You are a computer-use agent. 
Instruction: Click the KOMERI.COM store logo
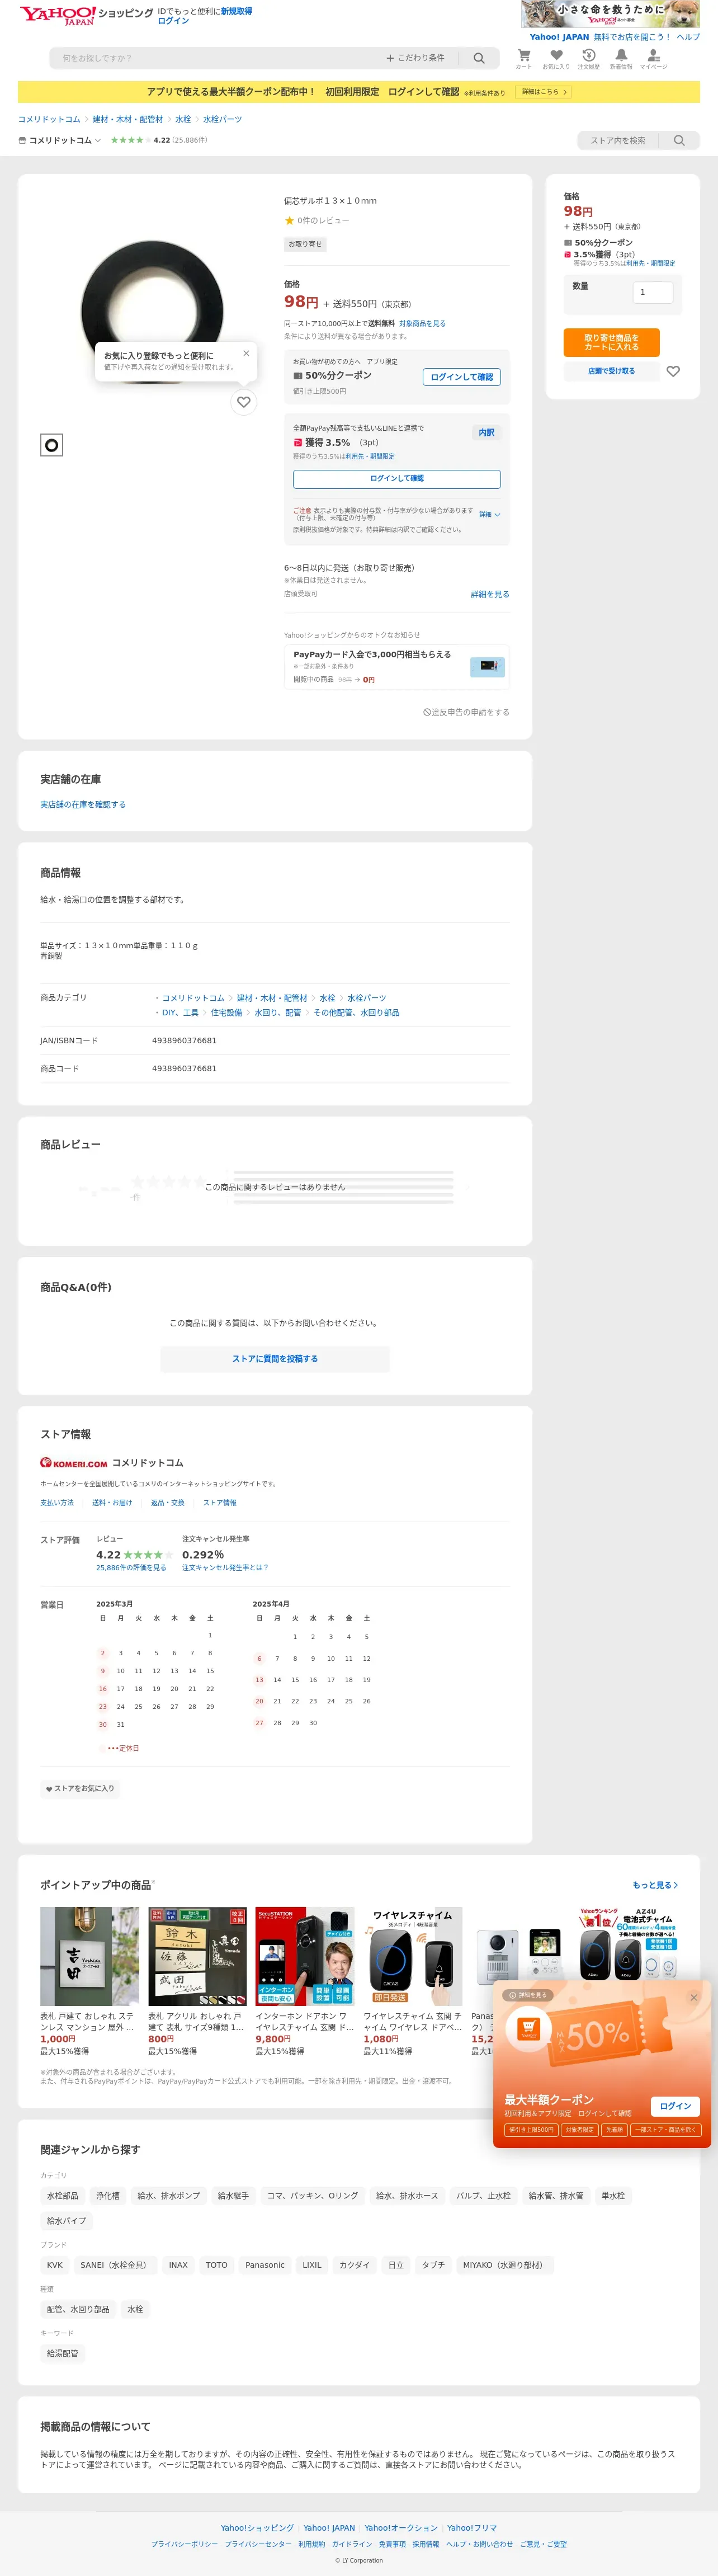coord(74,1463)
